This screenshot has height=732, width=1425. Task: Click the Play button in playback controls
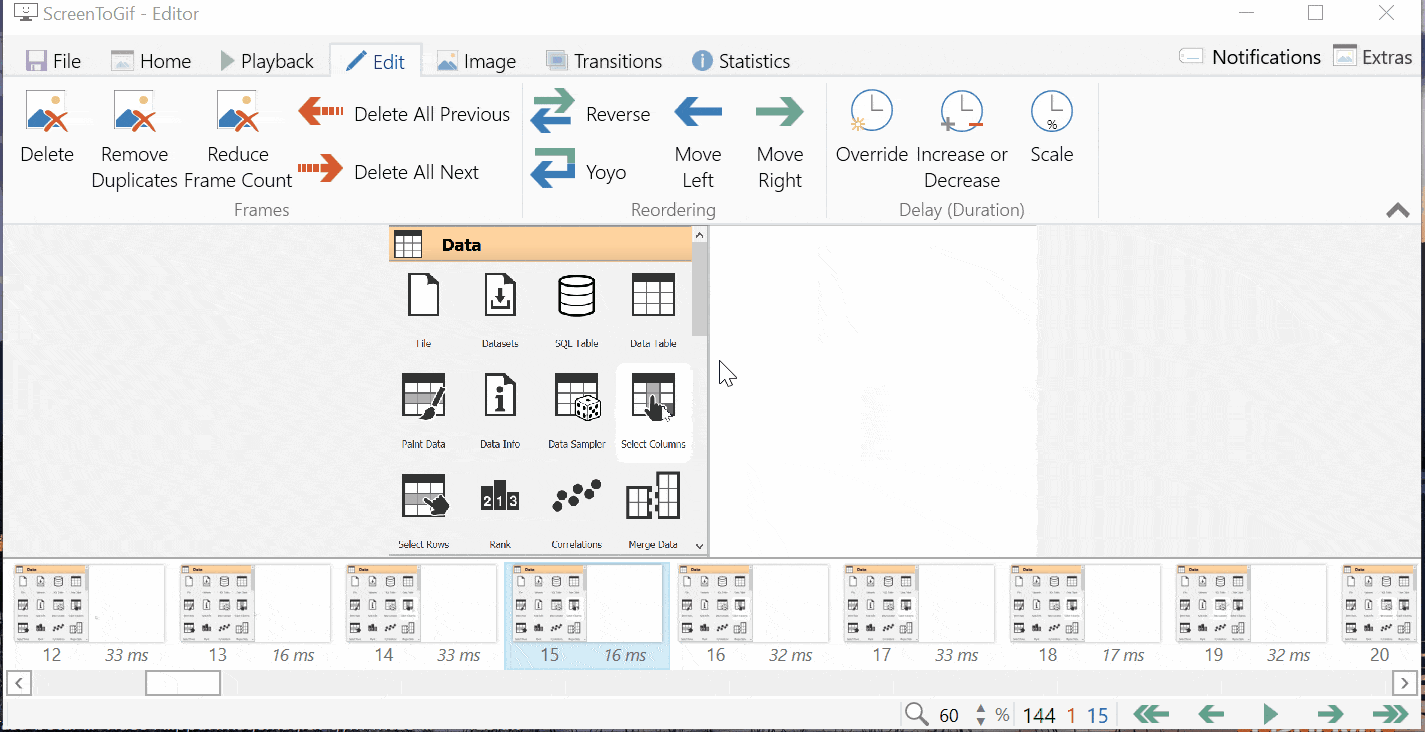tap(1270, 714)
